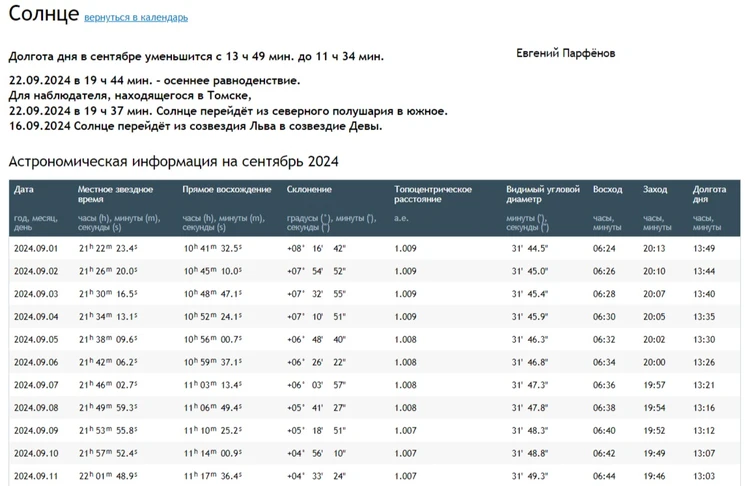Click the 'Прямое восхождение' column header
The height and width of the screenshot is (486, 750).
(x=227, y=189)
